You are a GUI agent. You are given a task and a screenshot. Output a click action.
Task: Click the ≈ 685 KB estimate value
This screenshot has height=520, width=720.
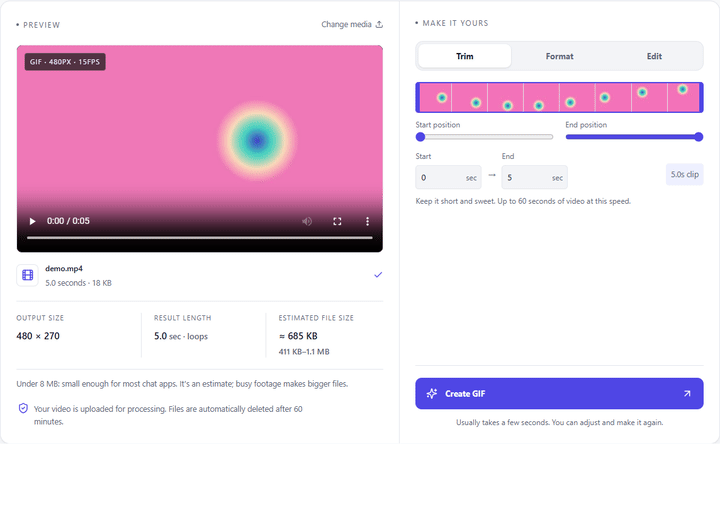pos(298,336)
